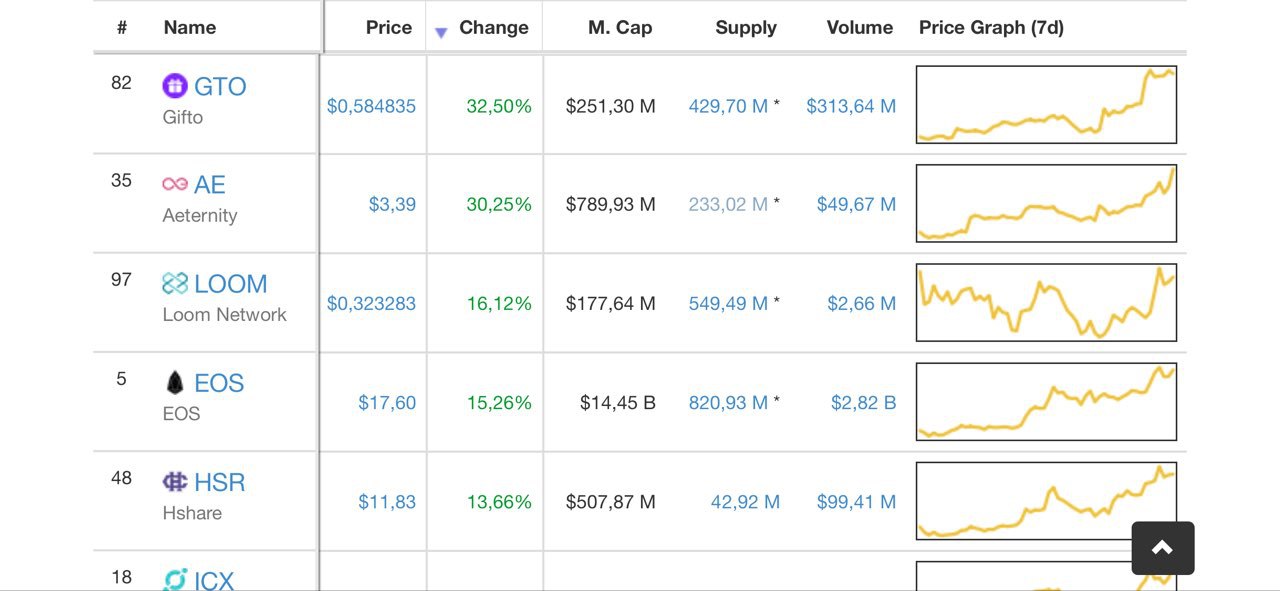Sort table by Price column header
The image size is (1280, 591).
pos(389,28)
